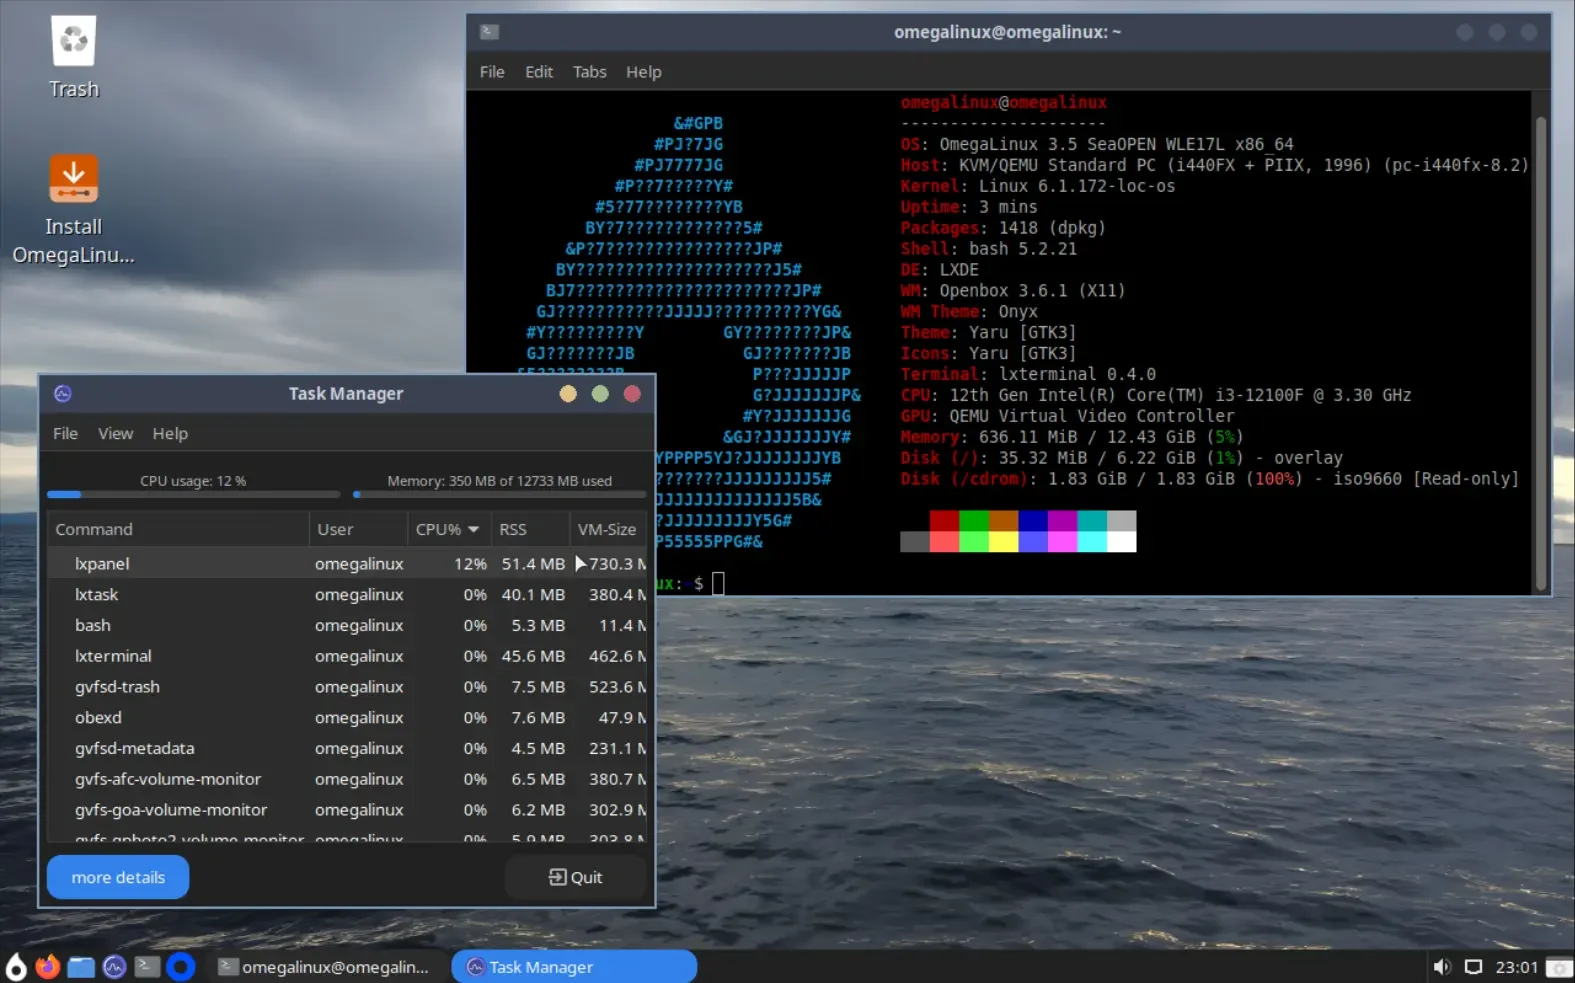
Task: Select the obexd process row
Action: [347, 718]
